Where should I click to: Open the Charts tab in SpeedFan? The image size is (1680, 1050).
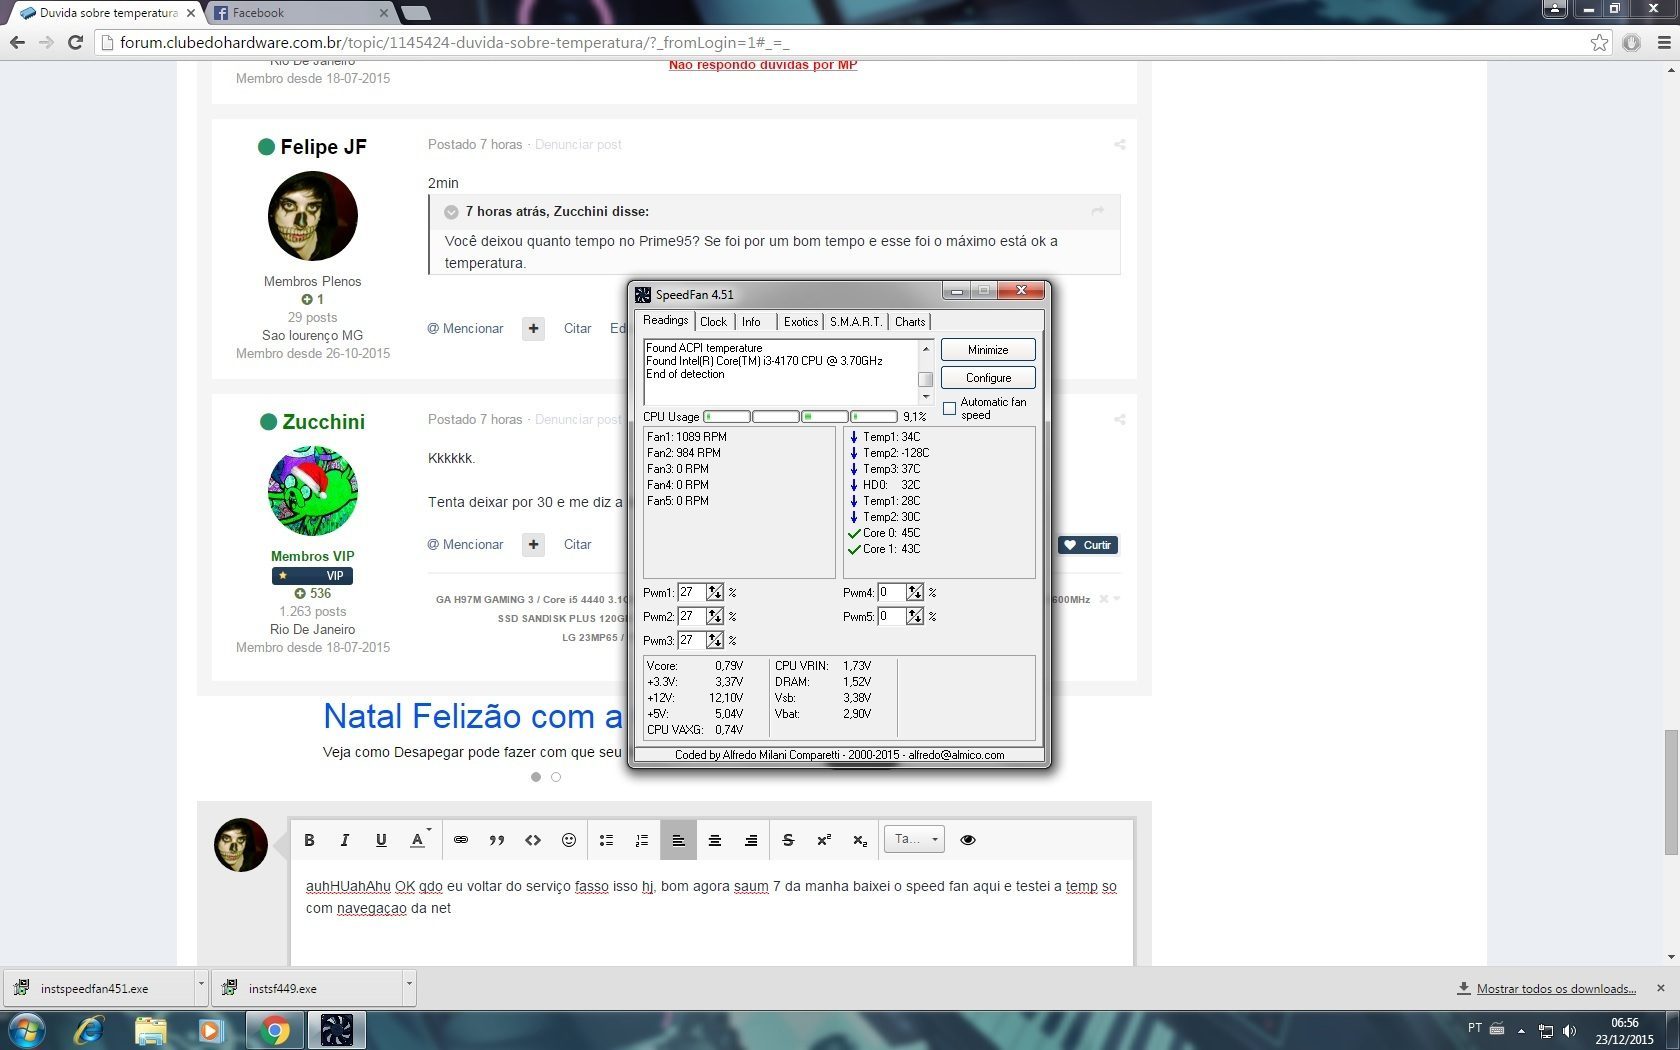[910, 322]
